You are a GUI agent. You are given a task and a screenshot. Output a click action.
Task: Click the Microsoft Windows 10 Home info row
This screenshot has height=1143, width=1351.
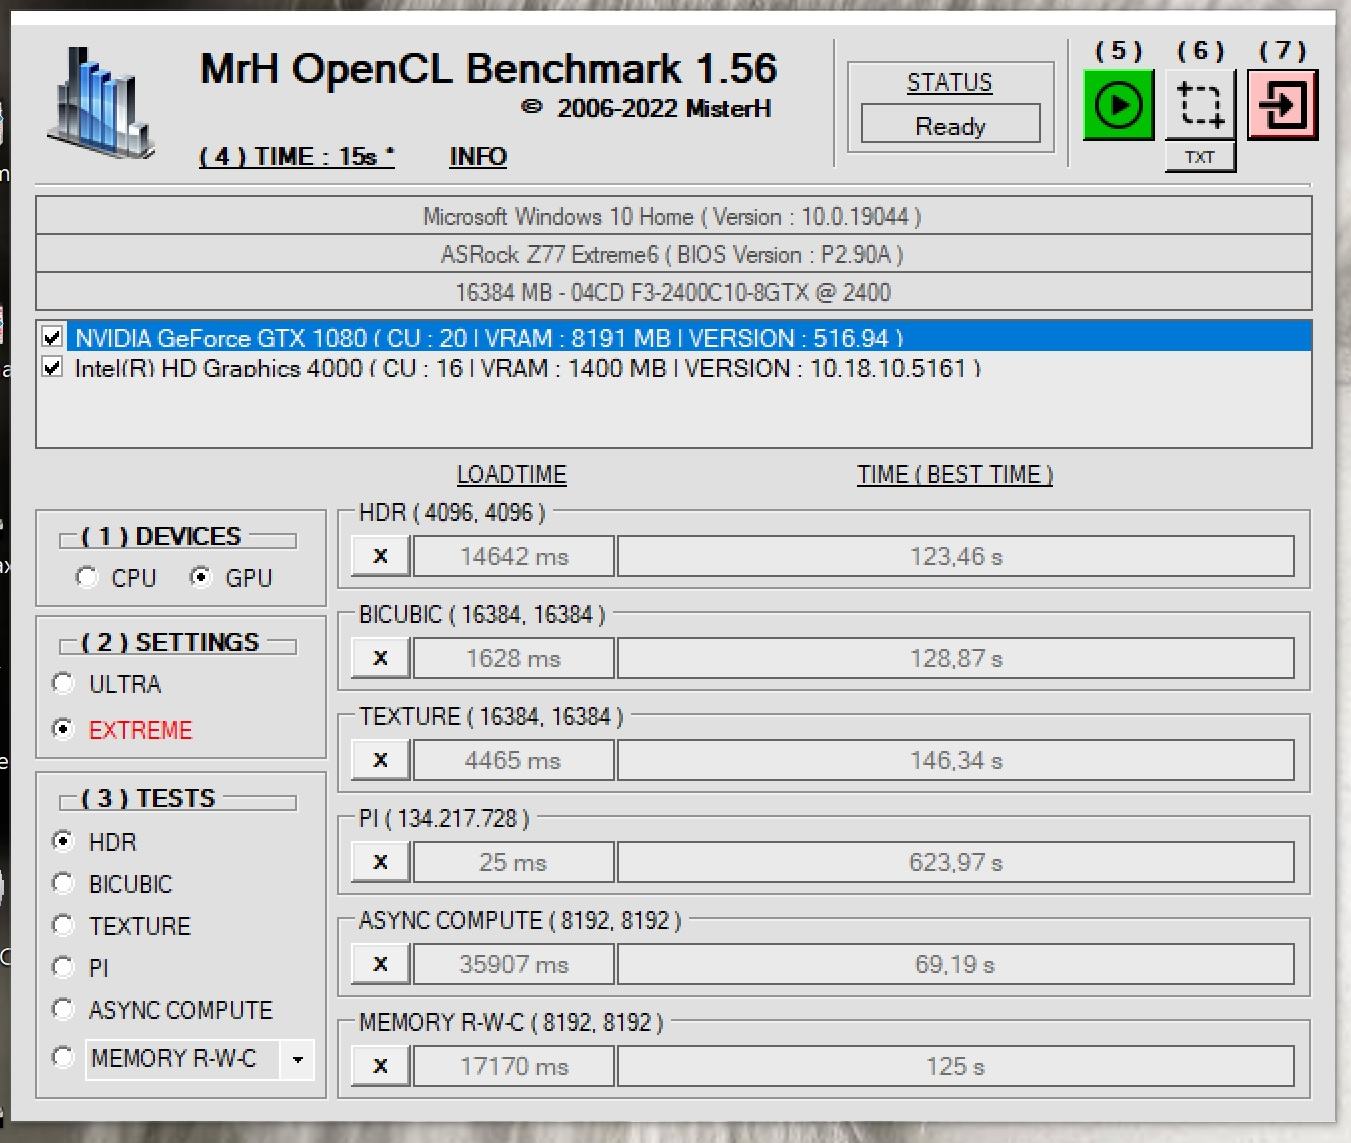tap(673, 216)
